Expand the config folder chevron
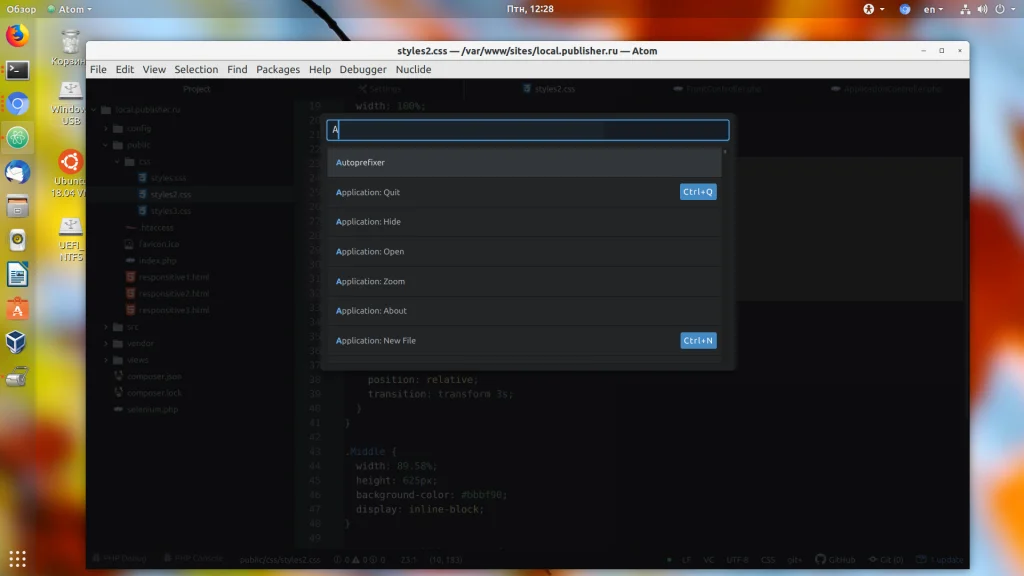 pos(106,129)
